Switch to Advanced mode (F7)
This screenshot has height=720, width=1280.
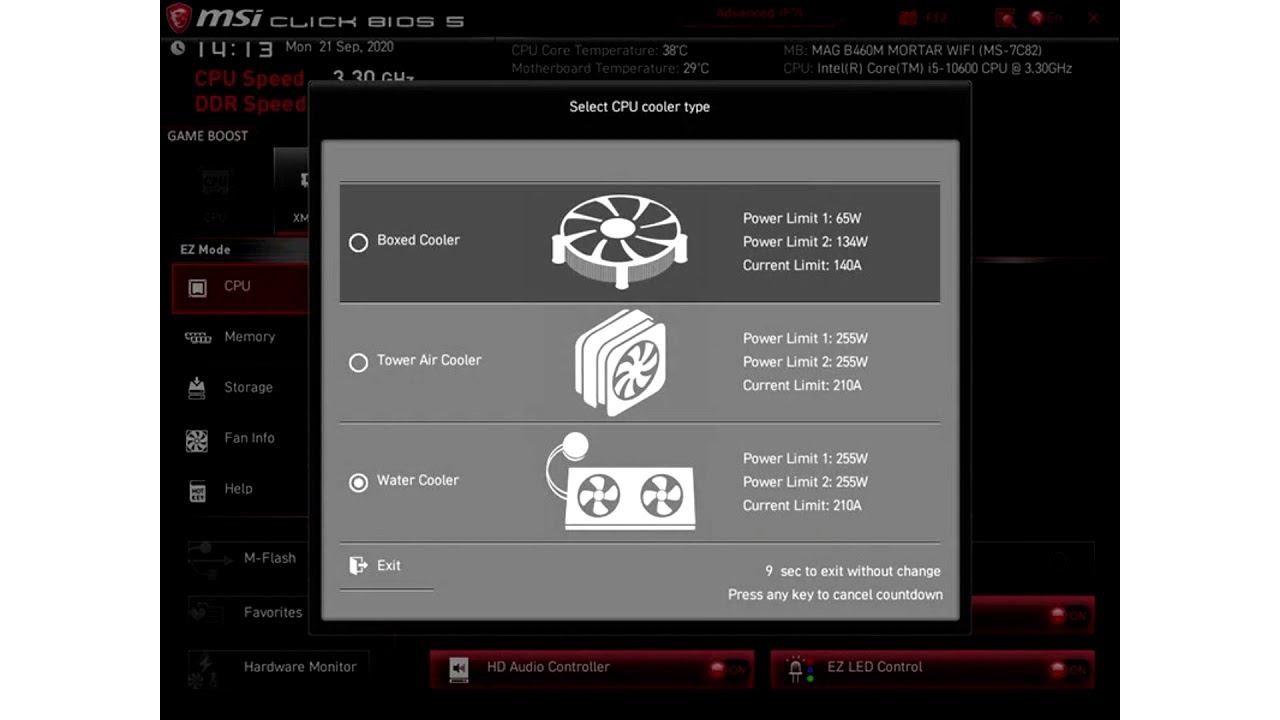[760, 14]
